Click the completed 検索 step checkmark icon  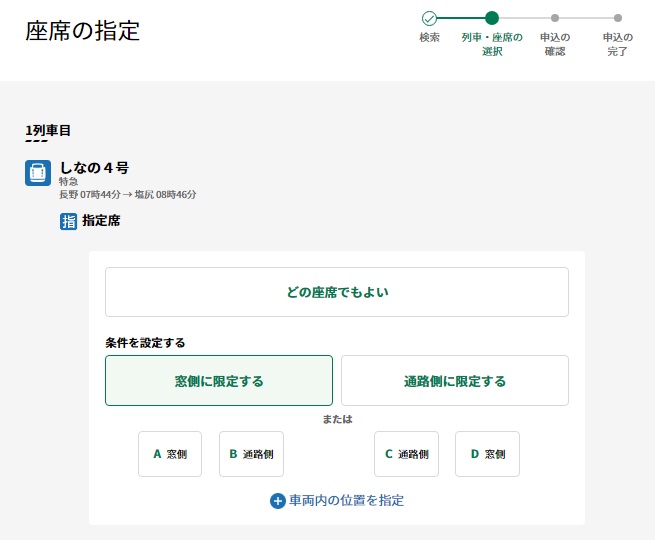pos(429,18)
